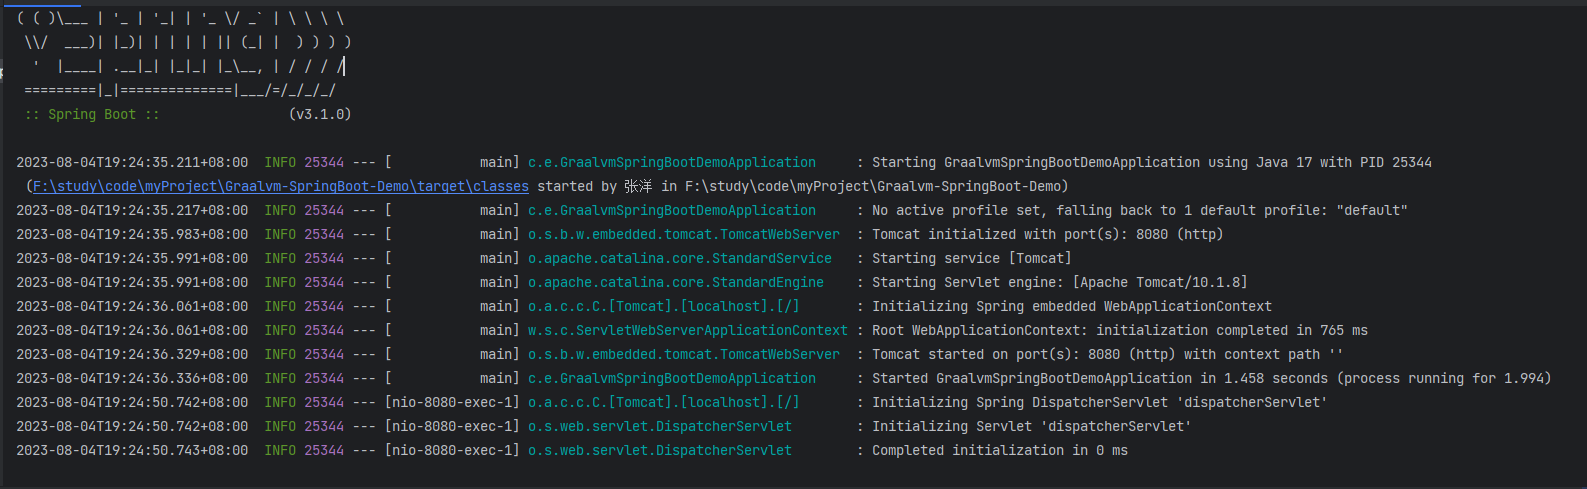Click INFO level in 'Starting service [Tomcat]' row
The height and width of the screenshot is (489, 1587).
[x=280, y=258]
